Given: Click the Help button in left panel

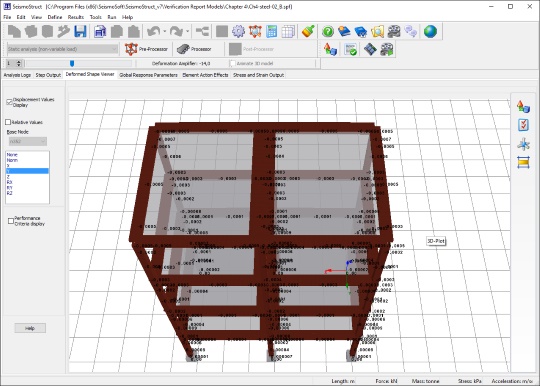Looking at the screenshot, I should (30, 328).
